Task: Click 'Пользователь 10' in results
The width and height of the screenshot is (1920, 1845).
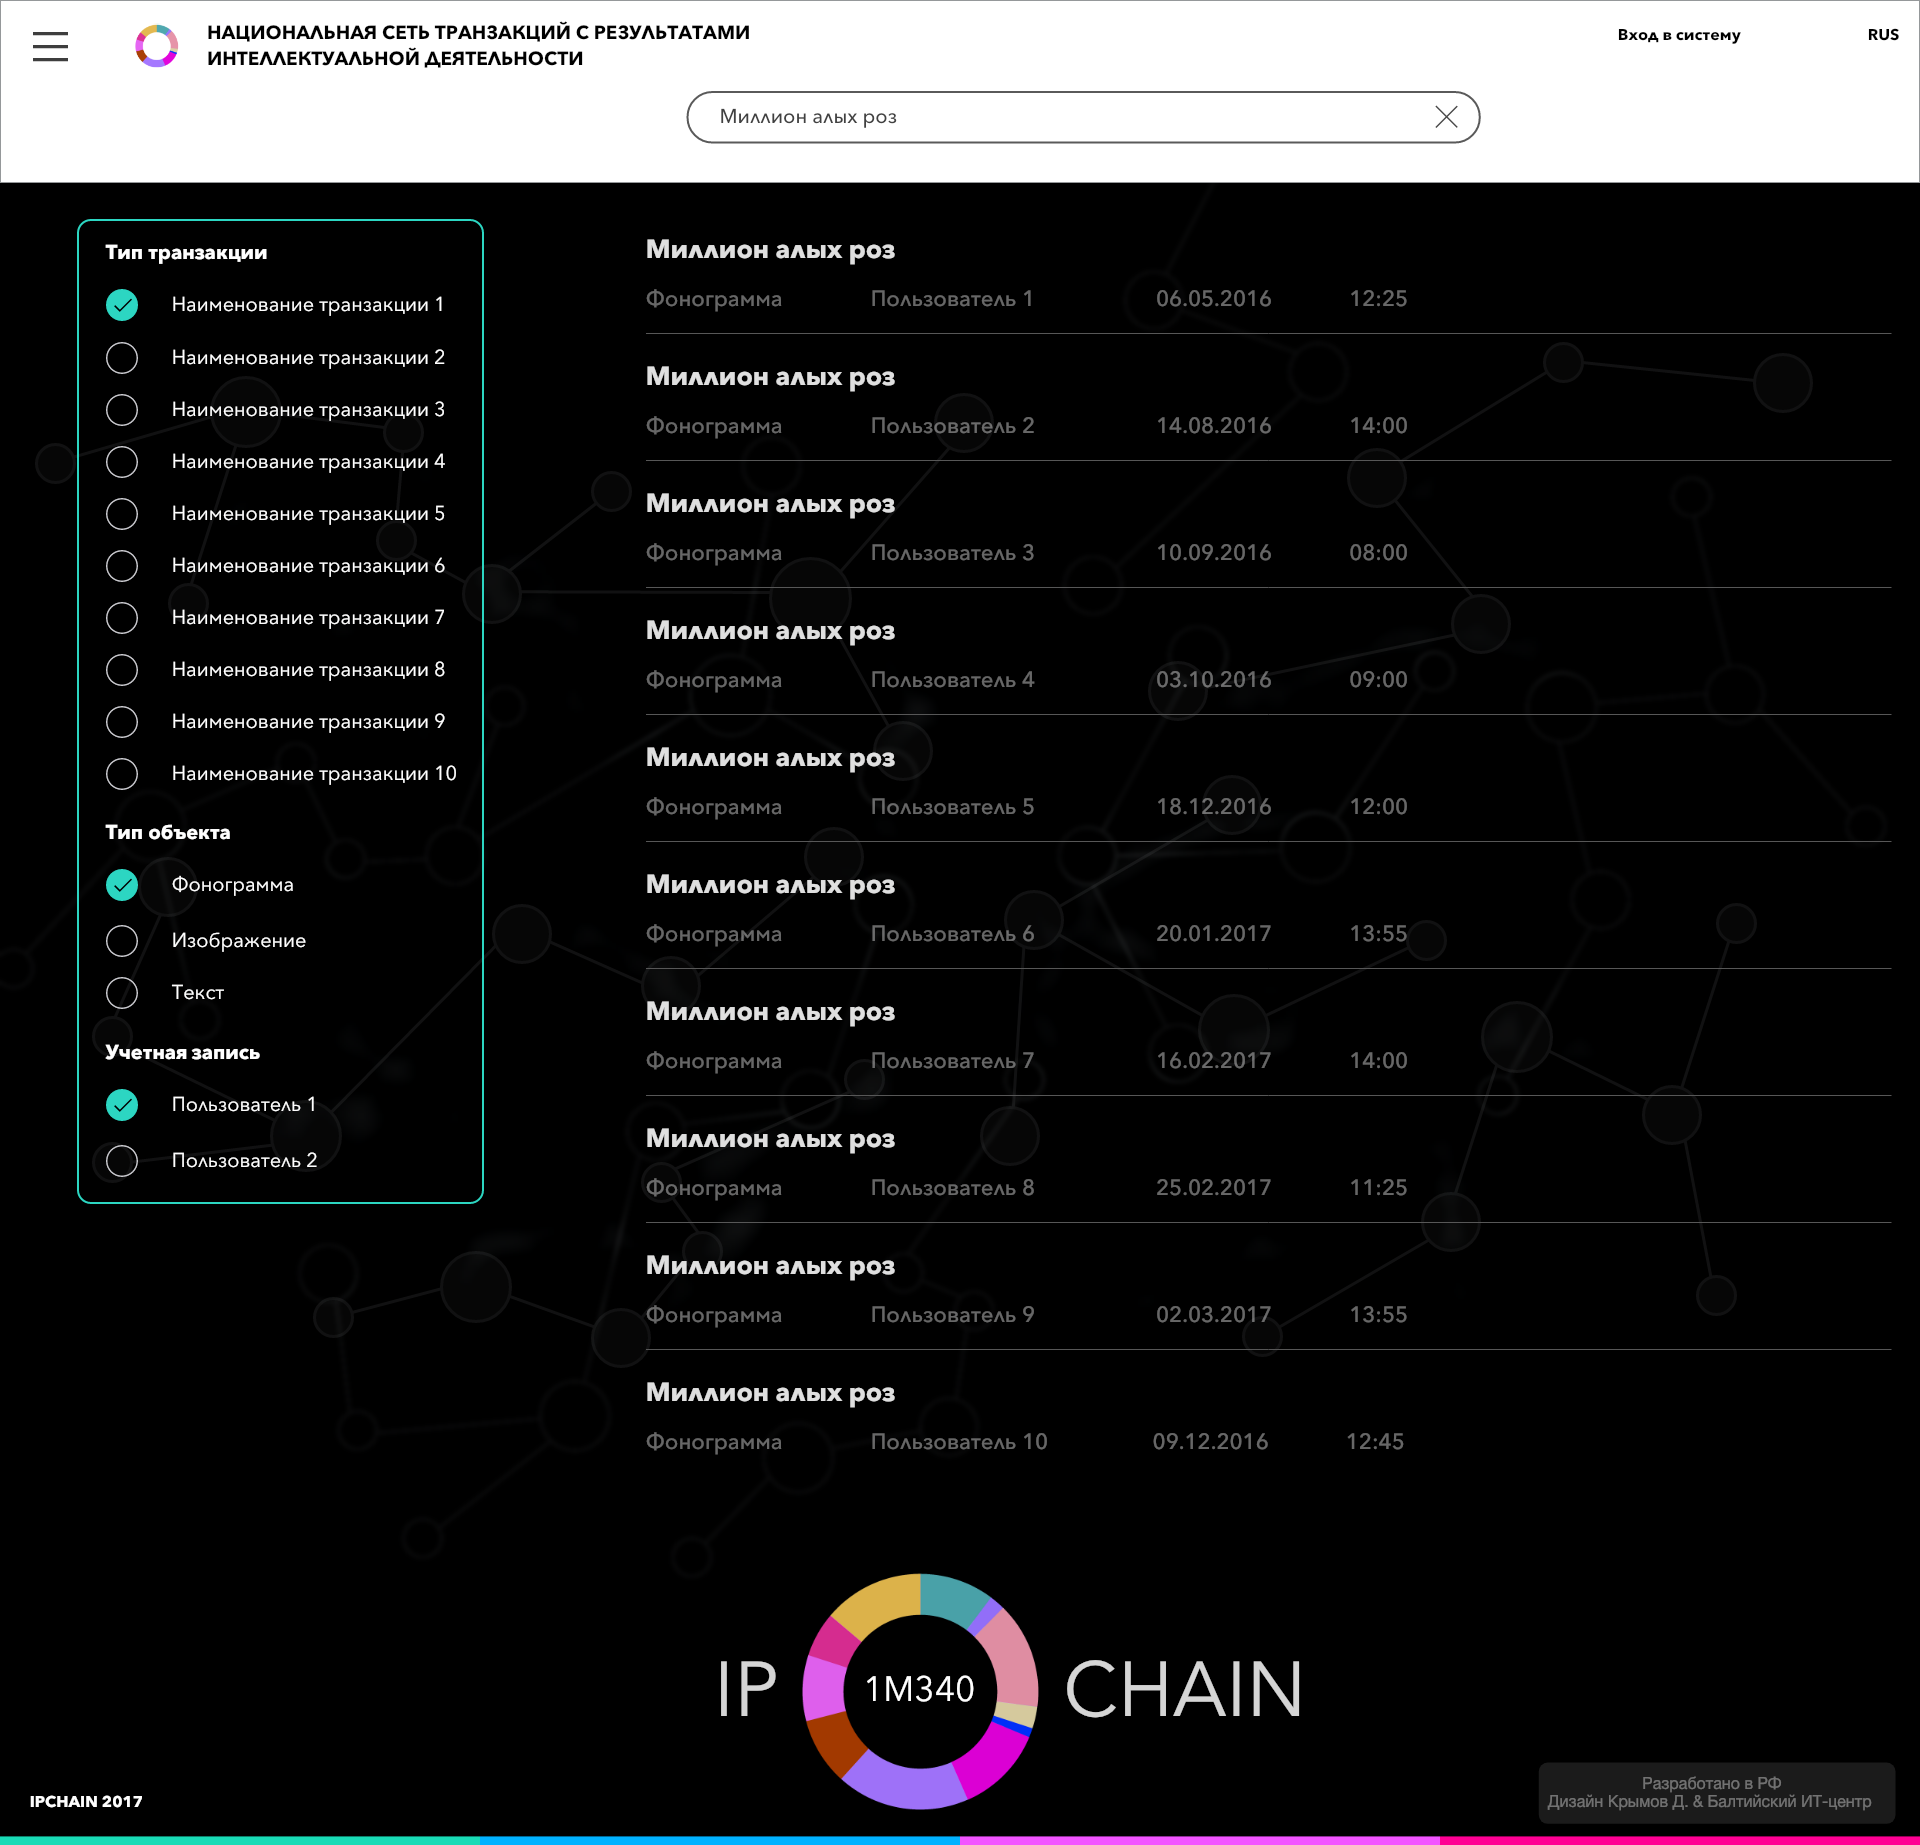Action: (x=959, y=1442)
